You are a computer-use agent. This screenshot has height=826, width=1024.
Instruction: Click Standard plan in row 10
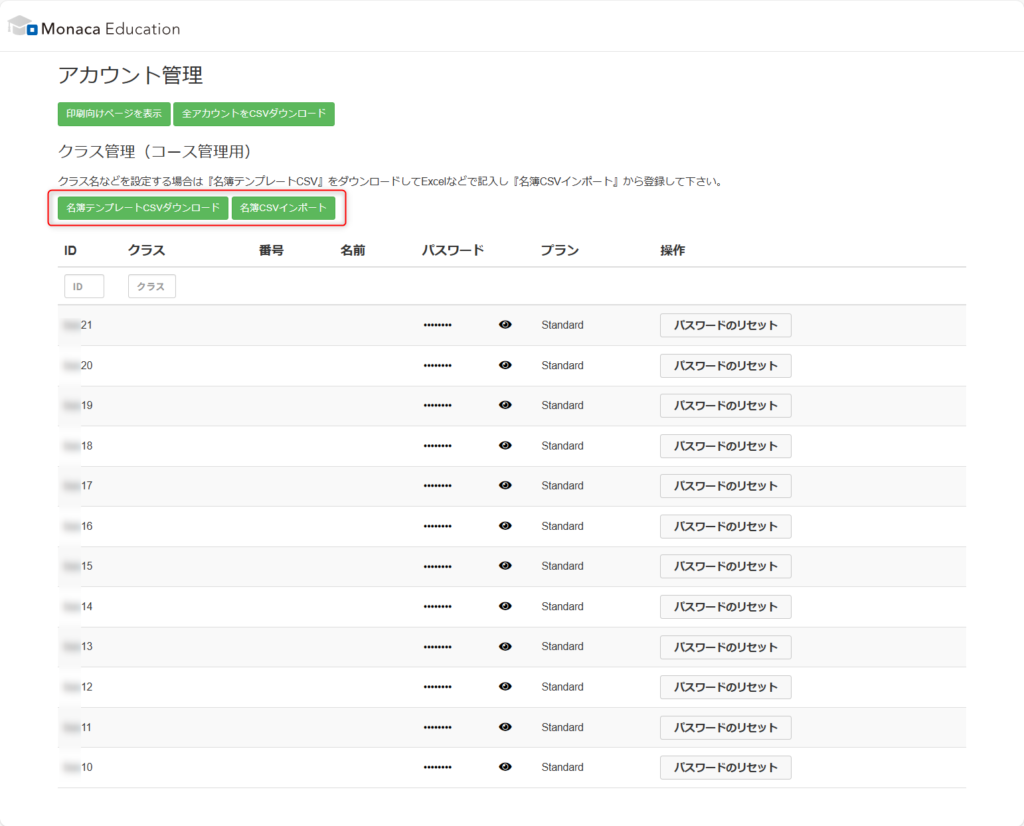pos(562,767)
